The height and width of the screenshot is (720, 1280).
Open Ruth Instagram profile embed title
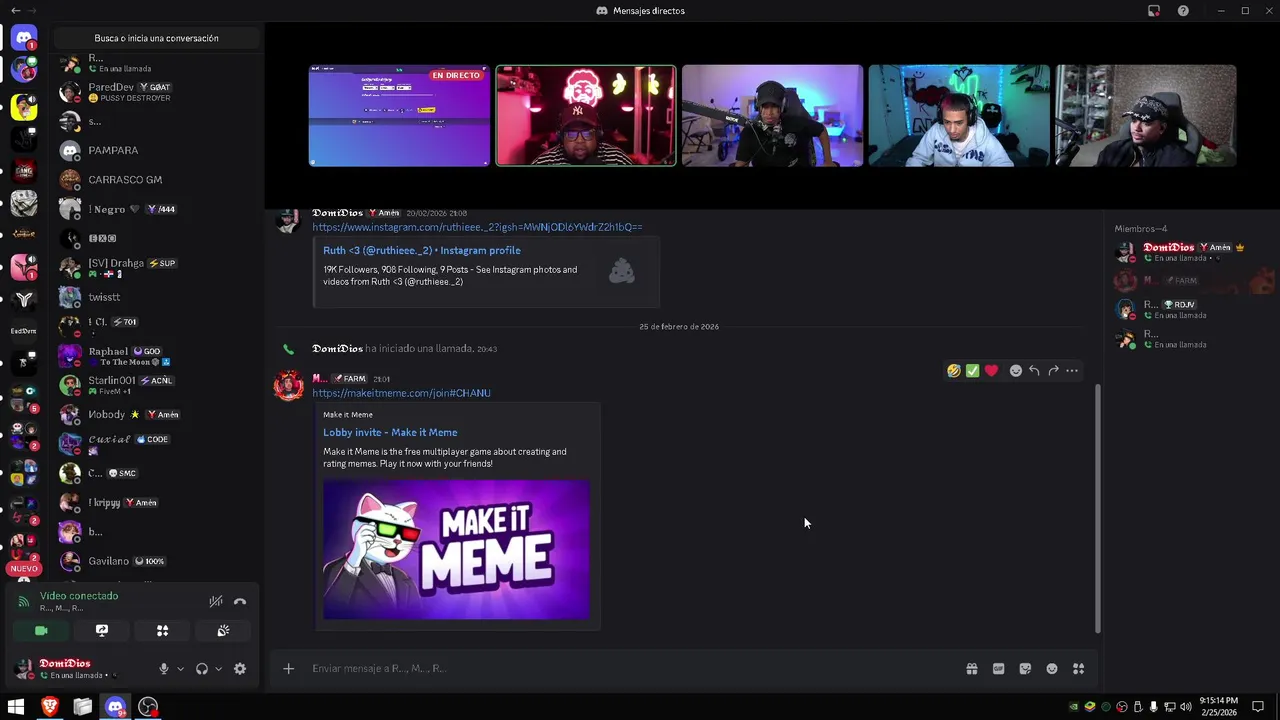pyautogui.click(x=421, y=251)
